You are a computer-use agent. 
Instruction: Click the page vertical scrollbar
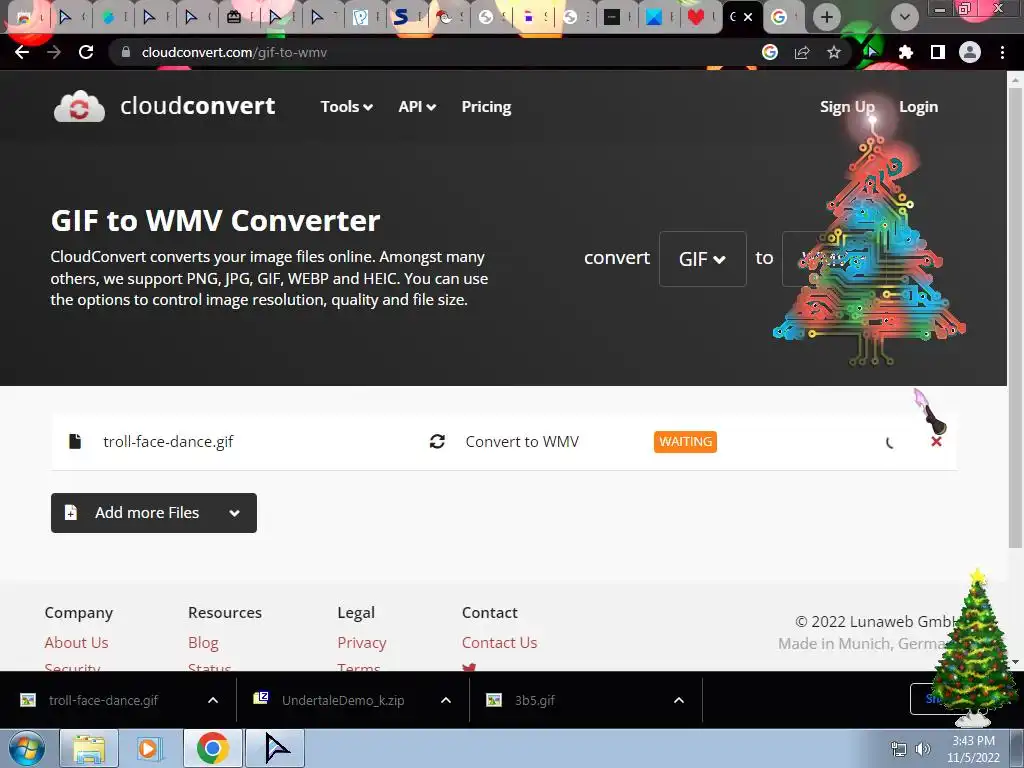1015,317
